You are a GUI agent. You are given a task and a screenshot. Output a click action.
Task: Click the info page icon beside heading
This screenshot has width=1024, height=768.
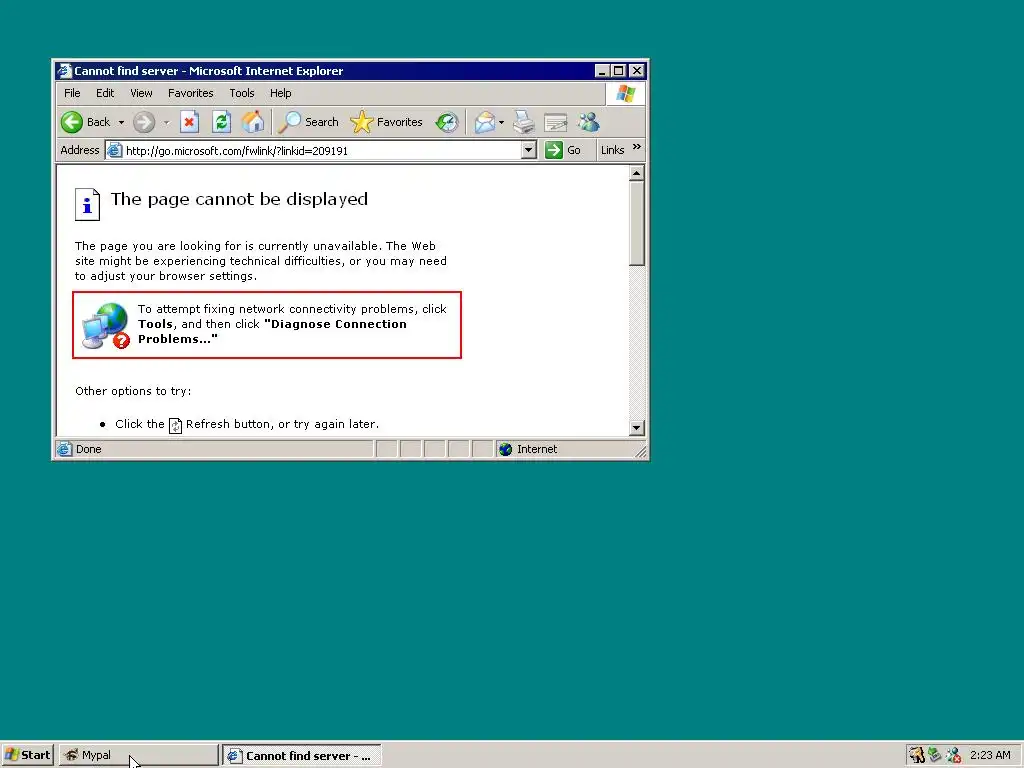pos(87,204)
